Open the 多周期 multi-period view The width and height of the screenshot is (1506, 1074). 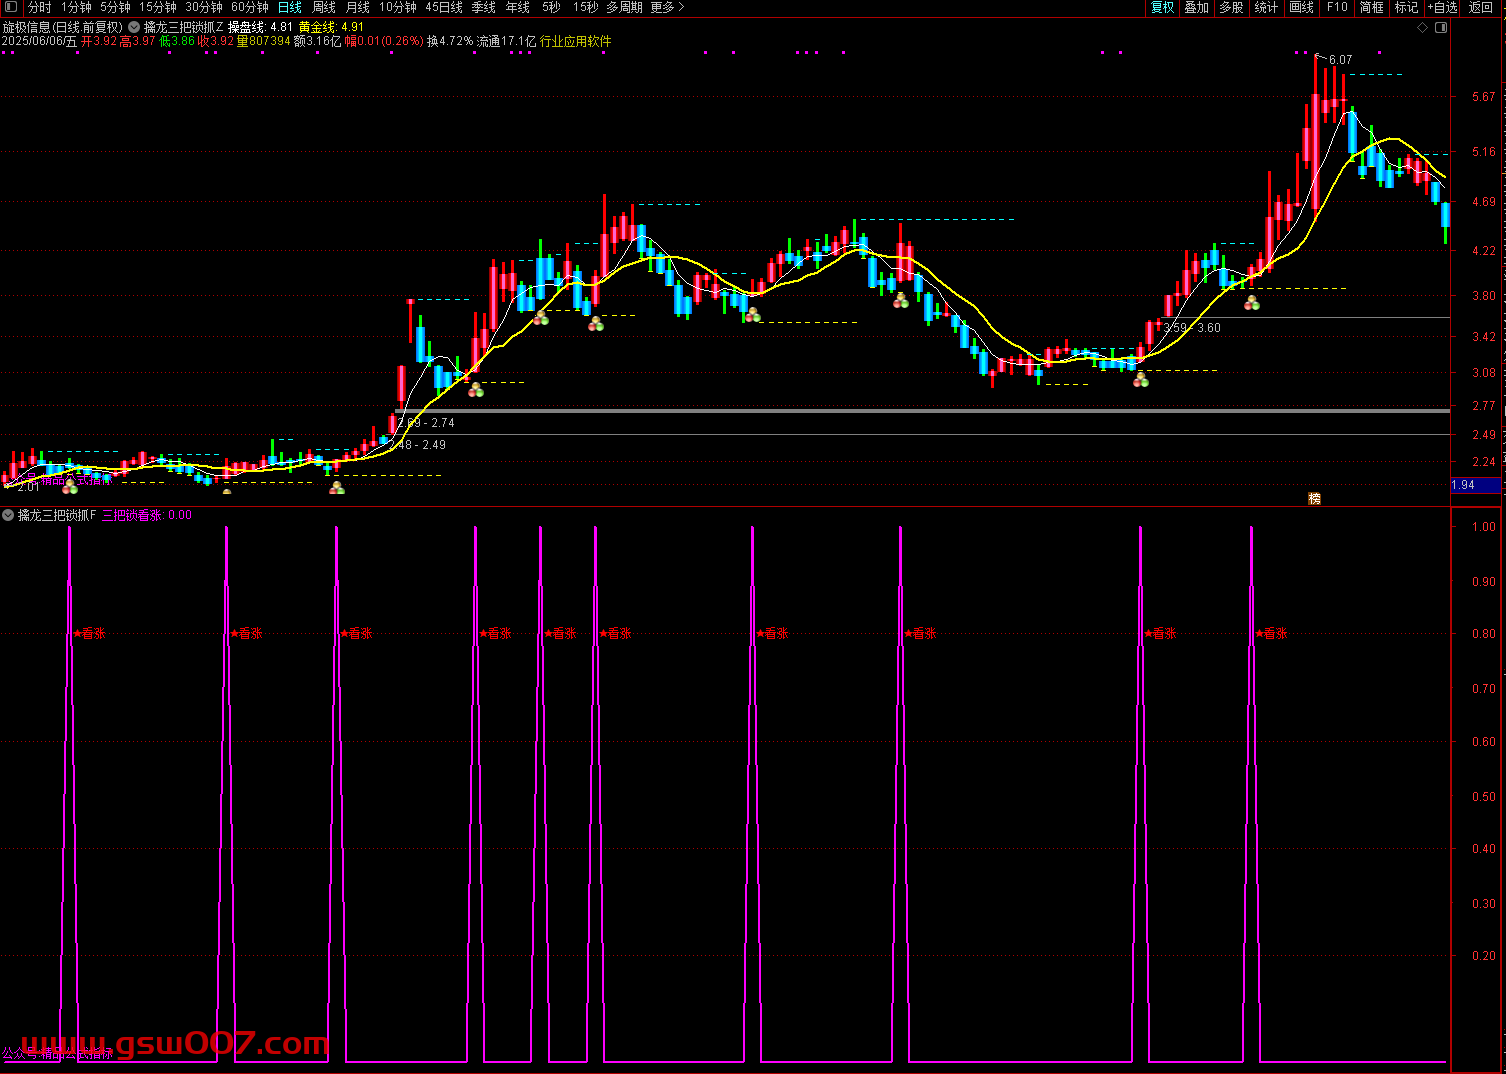(624, 7)
